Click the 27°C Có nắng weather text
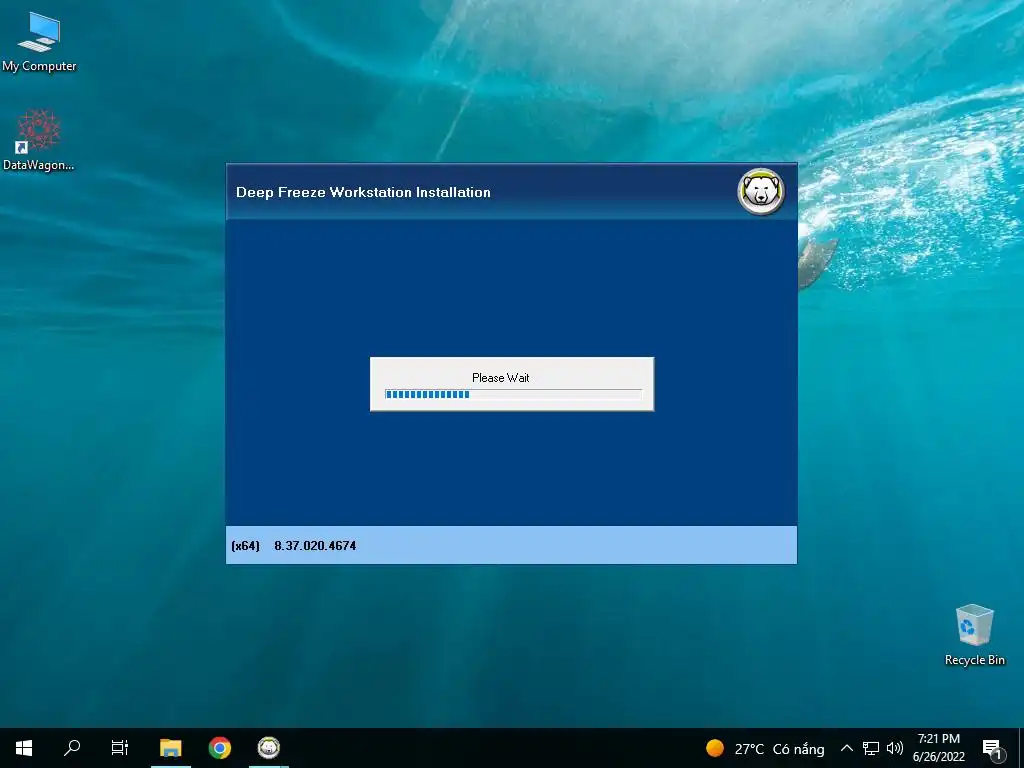Screen dimensions: 1024x768 tap(779, 749)
